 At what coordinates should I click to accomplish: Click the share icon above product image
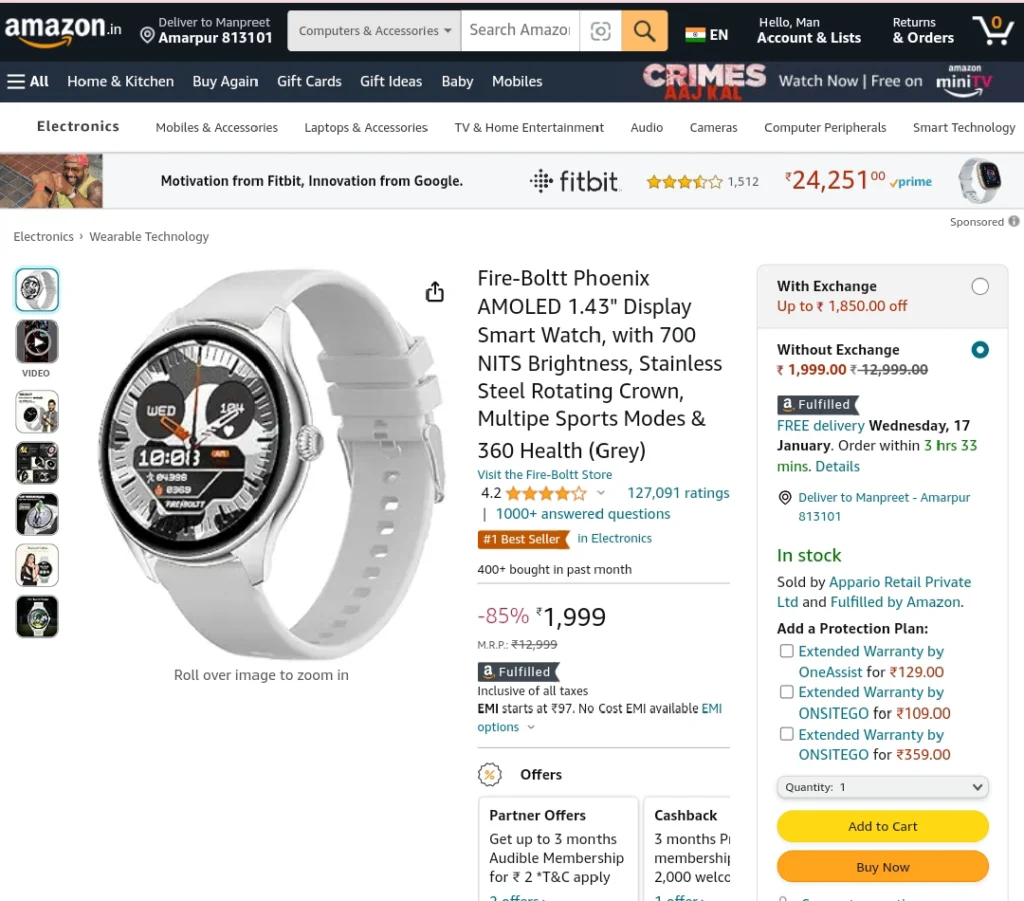click(435, 292)
